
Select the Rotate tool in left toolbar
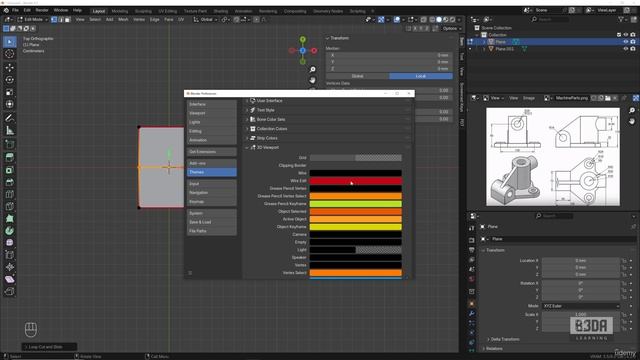[x=10, y=80]
